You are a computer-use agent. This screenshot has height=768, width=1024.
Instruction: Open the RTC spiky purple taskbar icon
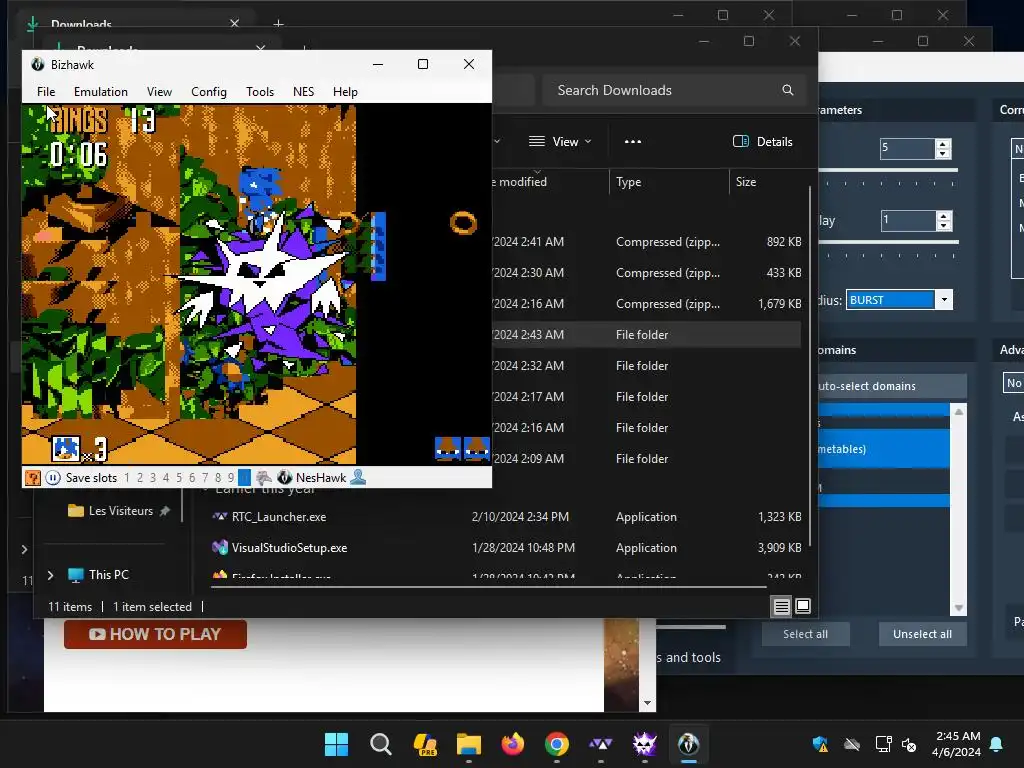click(645, 744)
